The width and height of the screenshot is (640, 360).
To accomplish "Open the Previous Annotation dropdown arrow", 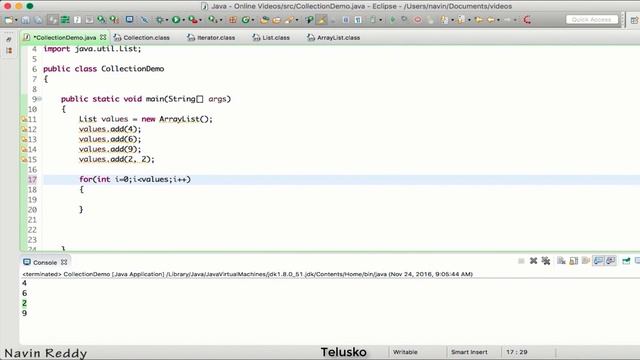I will 469,20.
